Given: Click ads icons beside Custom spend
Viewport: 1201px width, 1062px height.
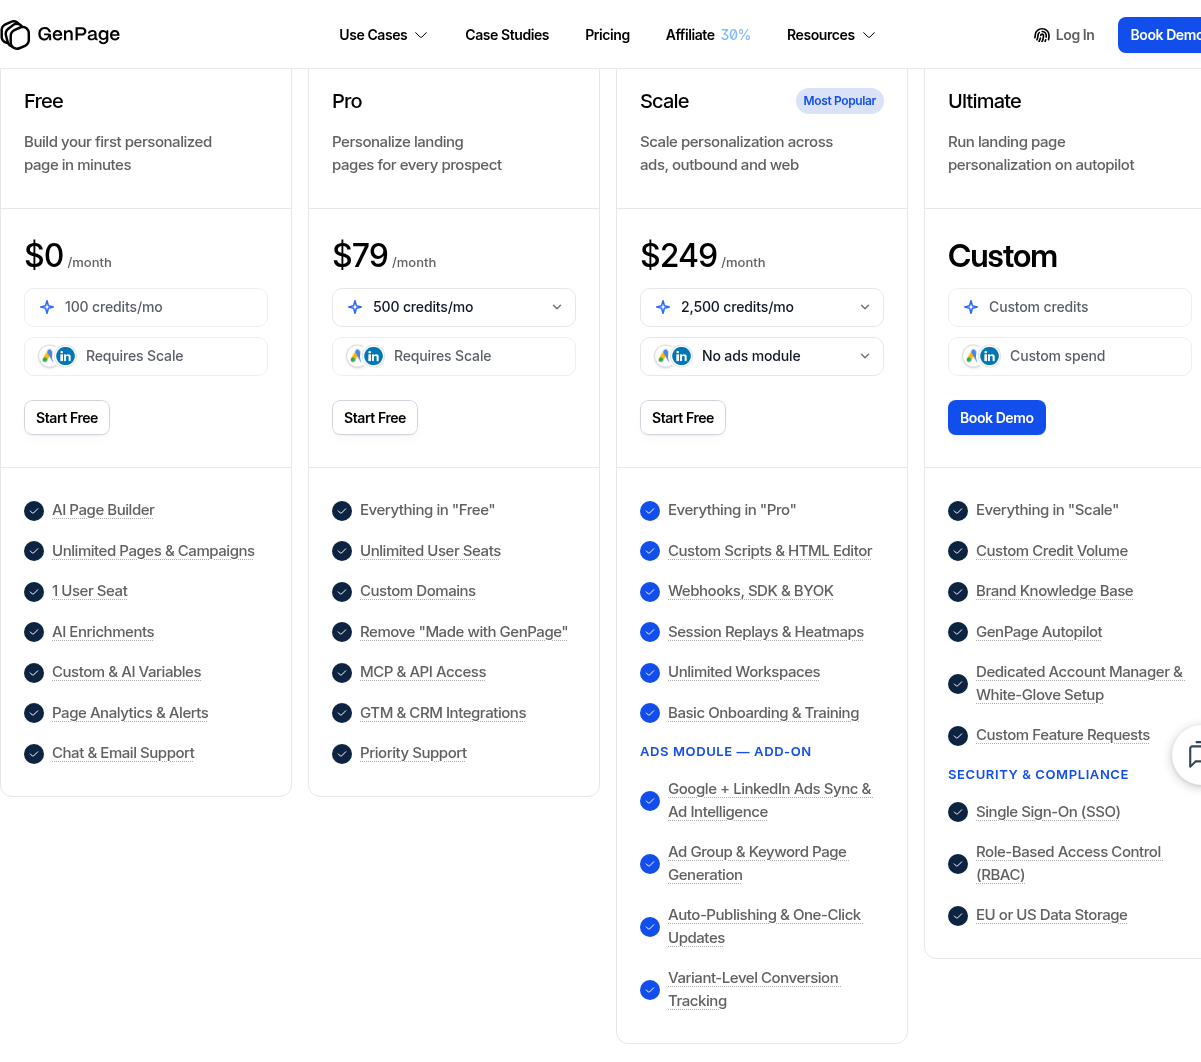Looking at the screenshot, I should coord(981,356).
